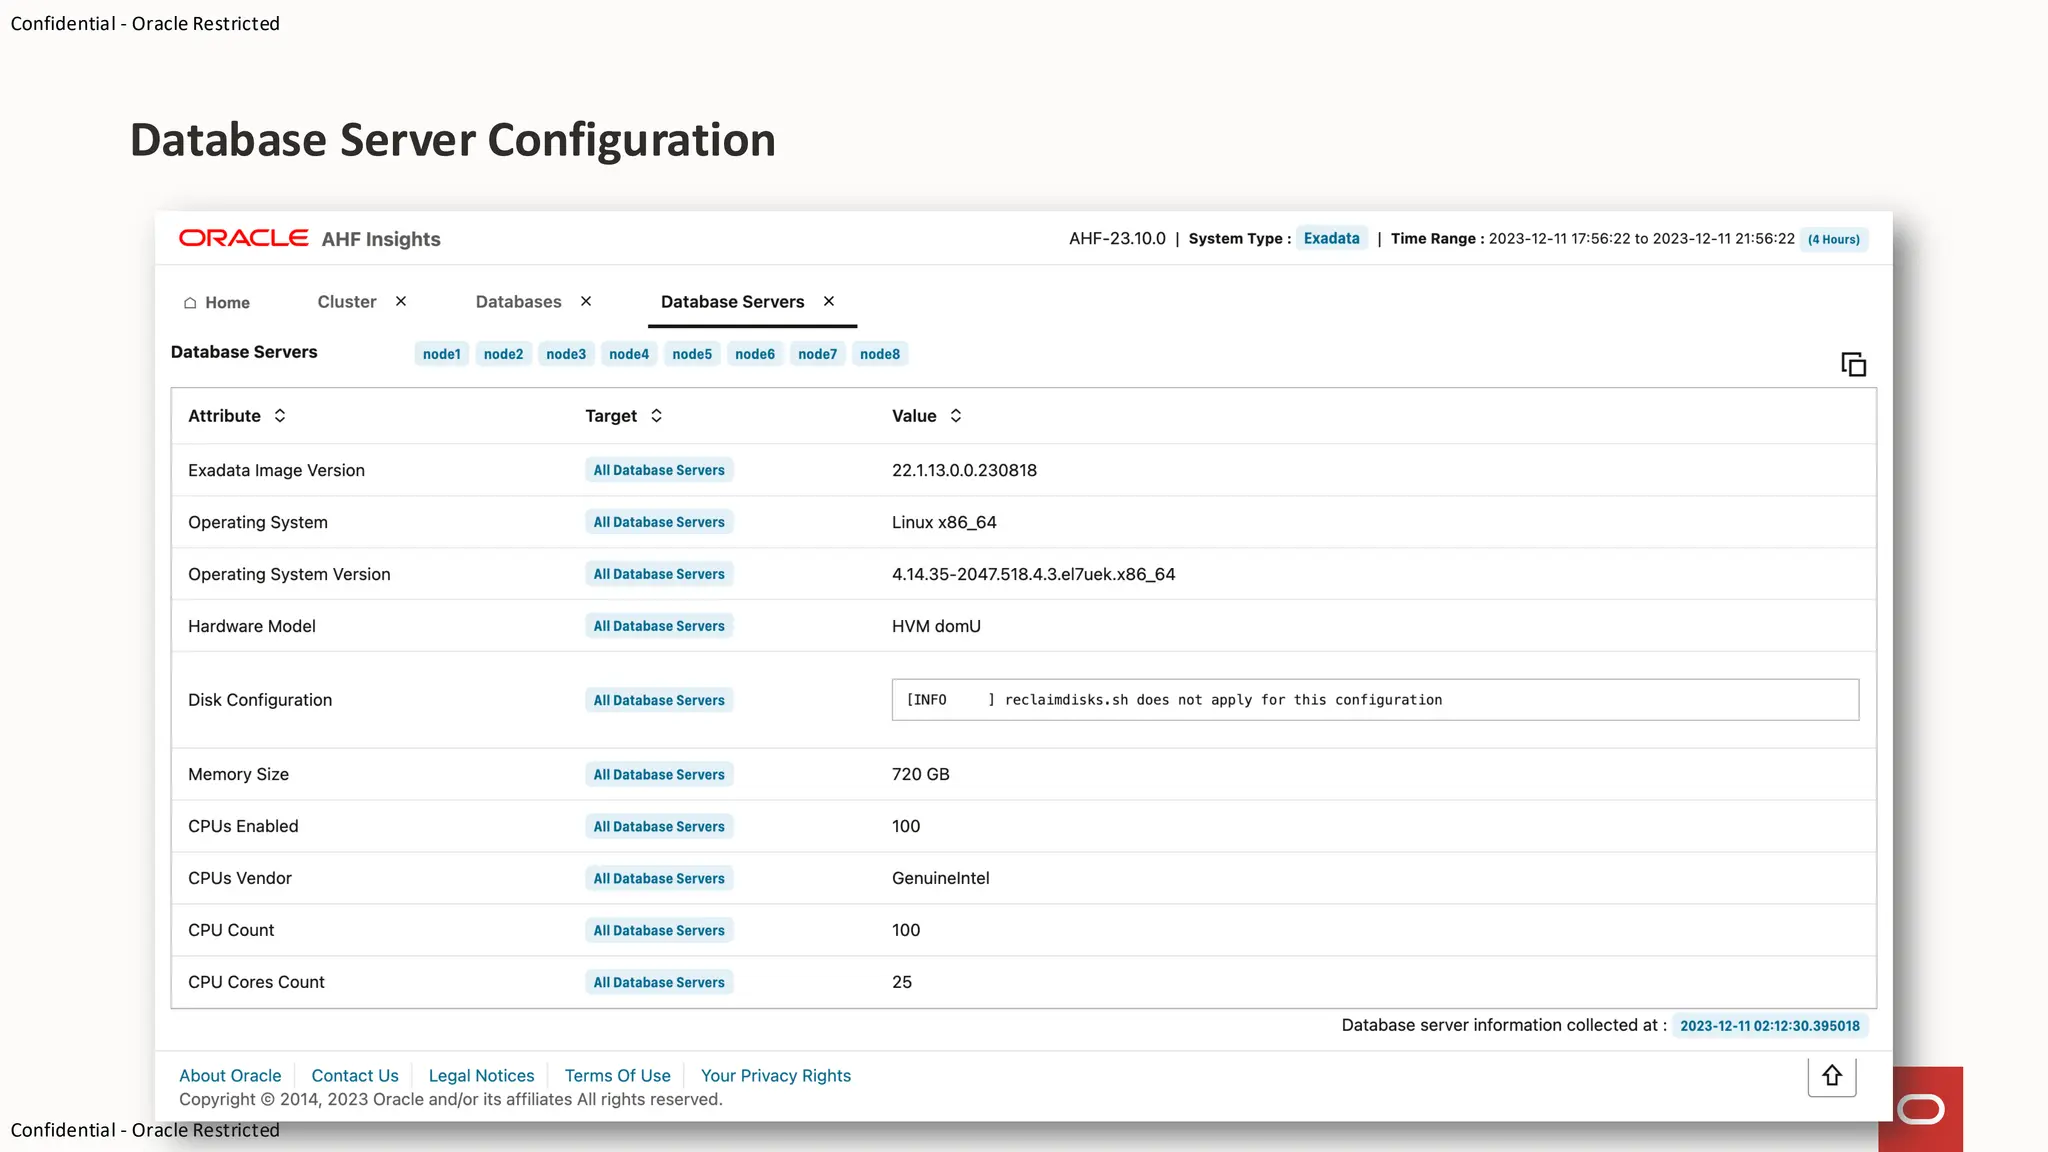Click the copy table icon

point(1853,365)
